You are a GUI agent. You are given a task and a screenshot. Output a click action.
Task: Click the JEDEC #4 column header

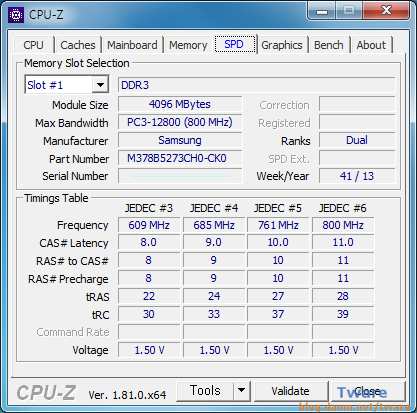214,208
